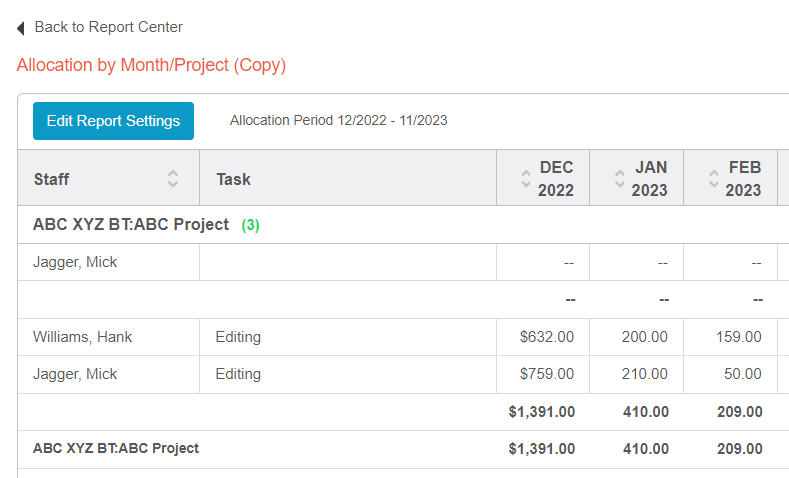Click Hank Williams' Editing task cell
The image size is (789, 478).
tap(238, 337)
